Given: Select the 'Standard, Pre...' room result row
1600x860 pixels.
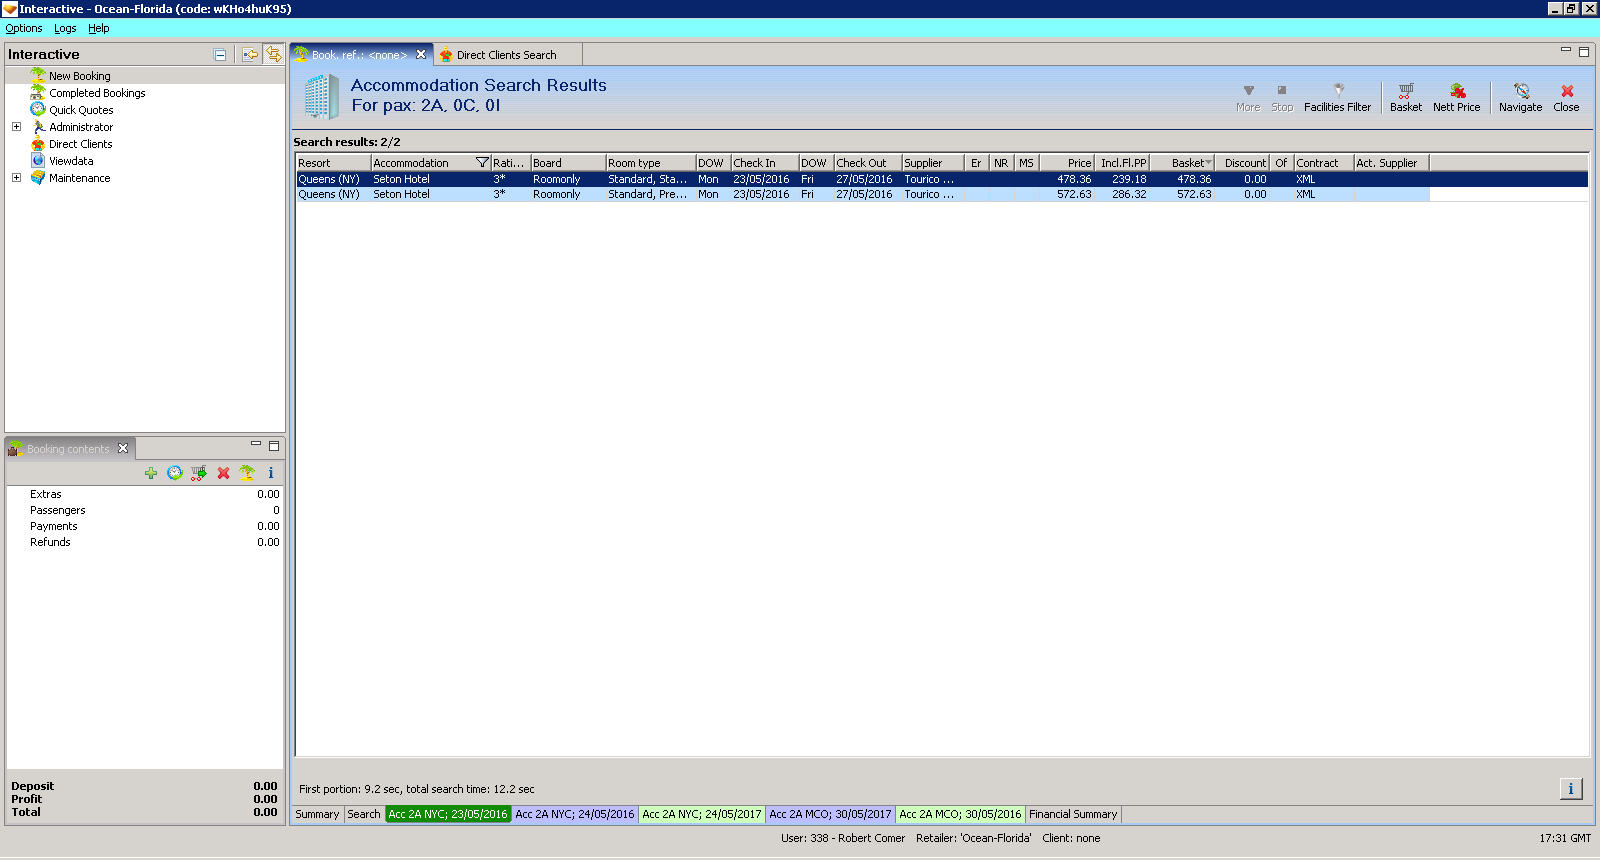Looking at the screenshot, I should pyautogui.click(x=863, y=194).
